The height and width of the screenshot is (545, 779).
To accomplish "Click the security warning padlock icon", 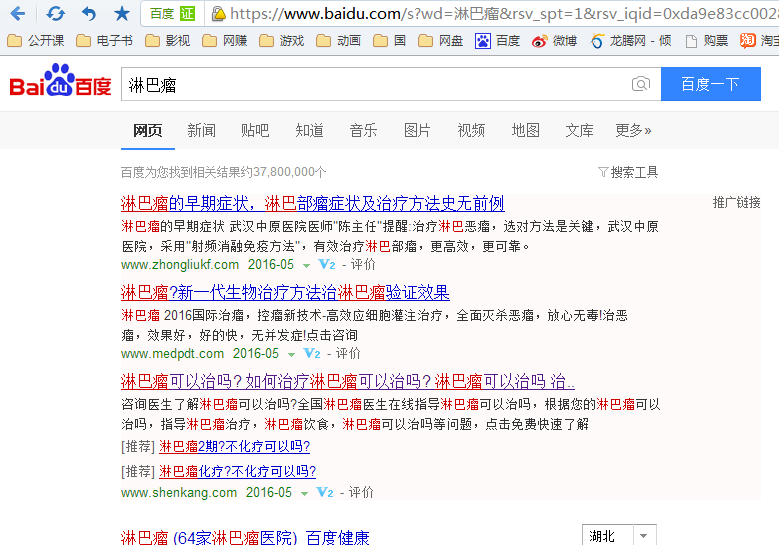I will click(x=218, y=13).
